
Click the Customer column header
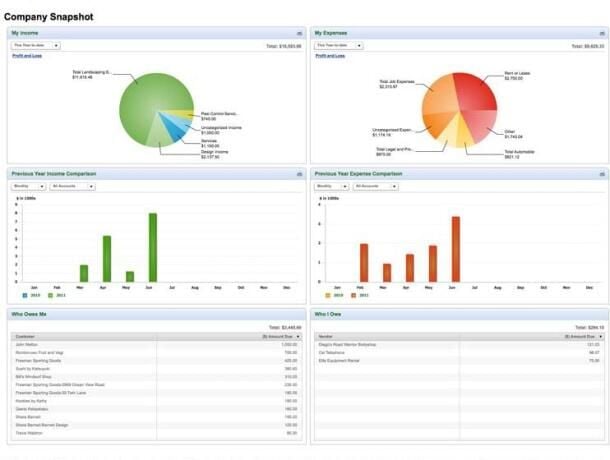[x=84, y=336]
